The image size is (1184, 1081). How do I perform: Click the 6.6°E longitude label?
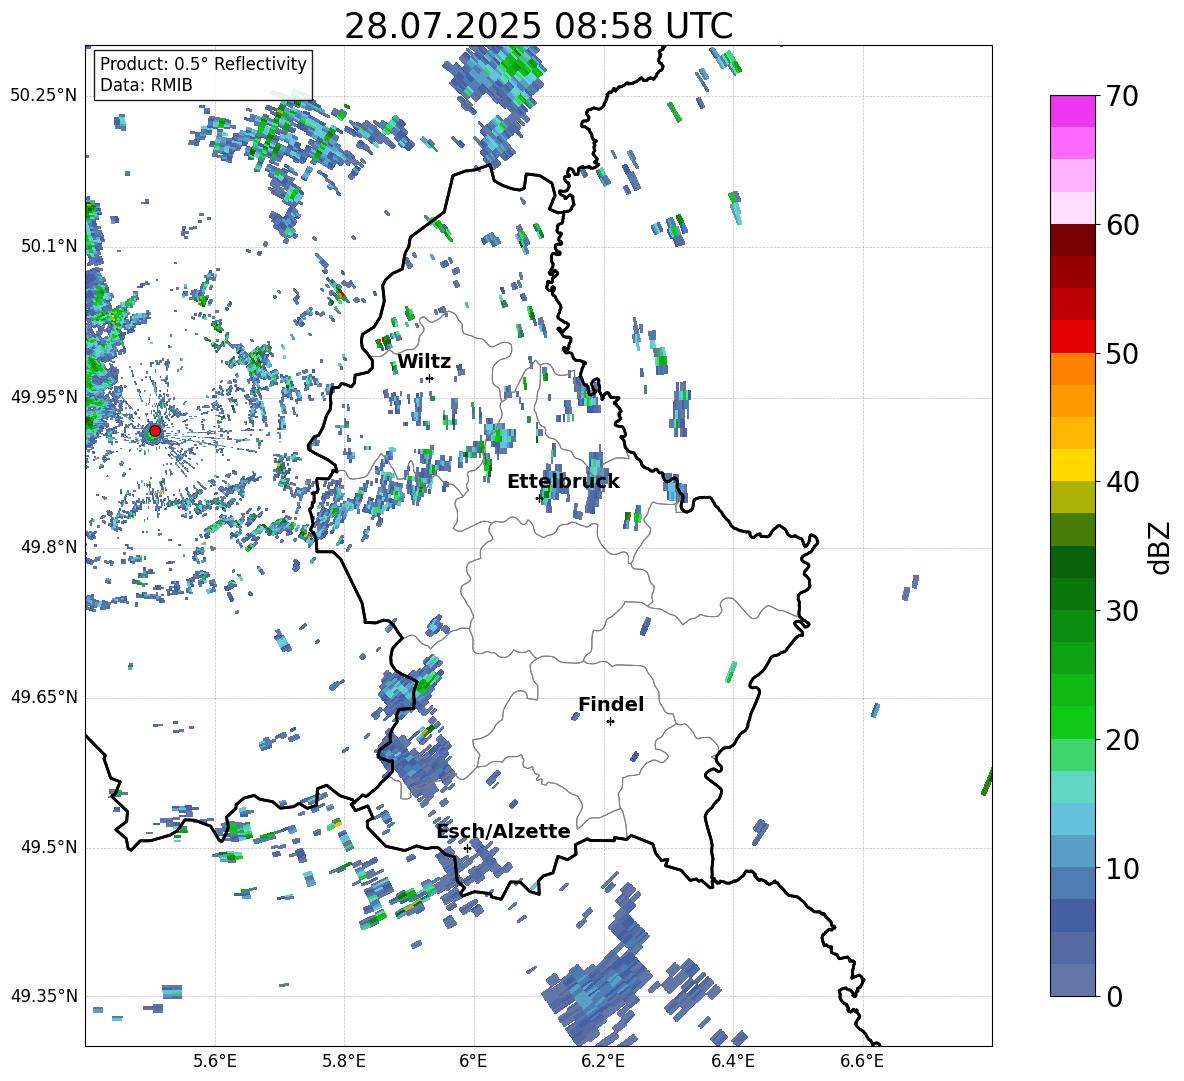point(862,1061)
